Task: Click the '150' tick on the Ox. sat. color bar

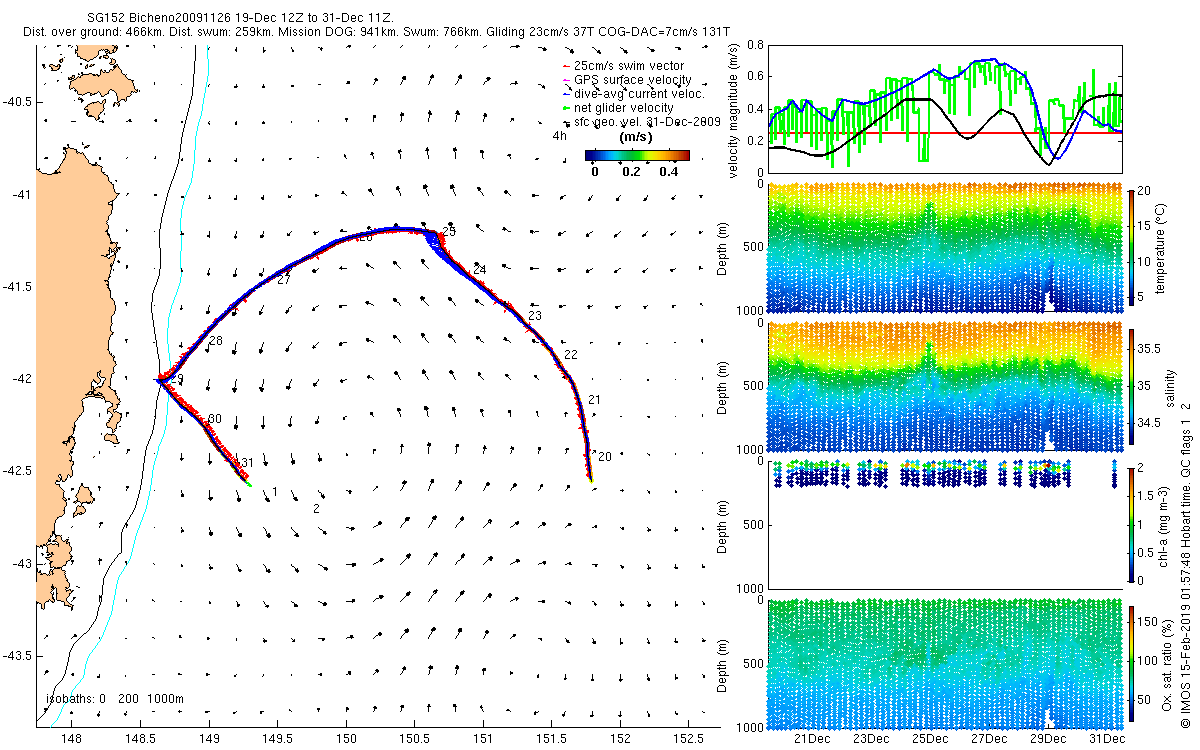Action: [1148, 622]
